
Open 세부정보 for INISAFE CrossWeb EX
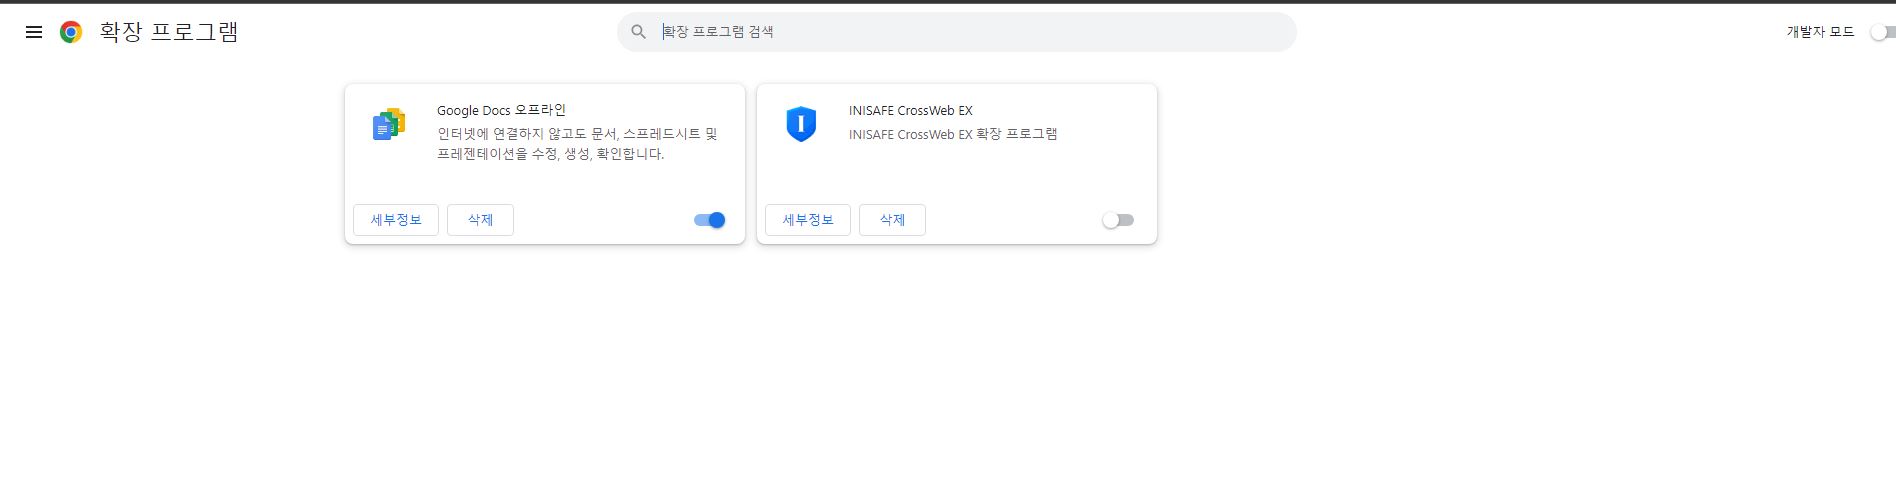[x=808, y=220]
